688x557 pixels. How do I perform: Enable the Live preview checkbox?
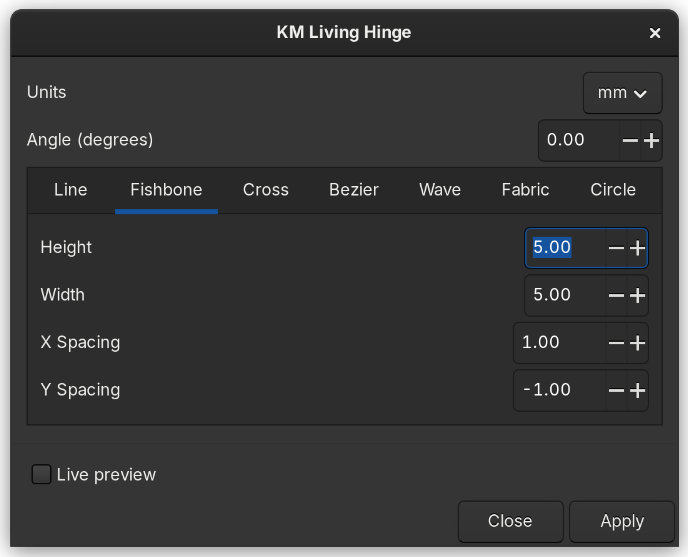41,475
